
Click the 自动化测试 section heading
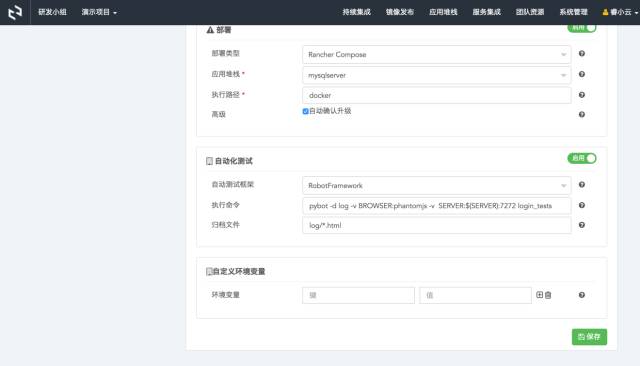pyautogui.click(x=234, y=161)
